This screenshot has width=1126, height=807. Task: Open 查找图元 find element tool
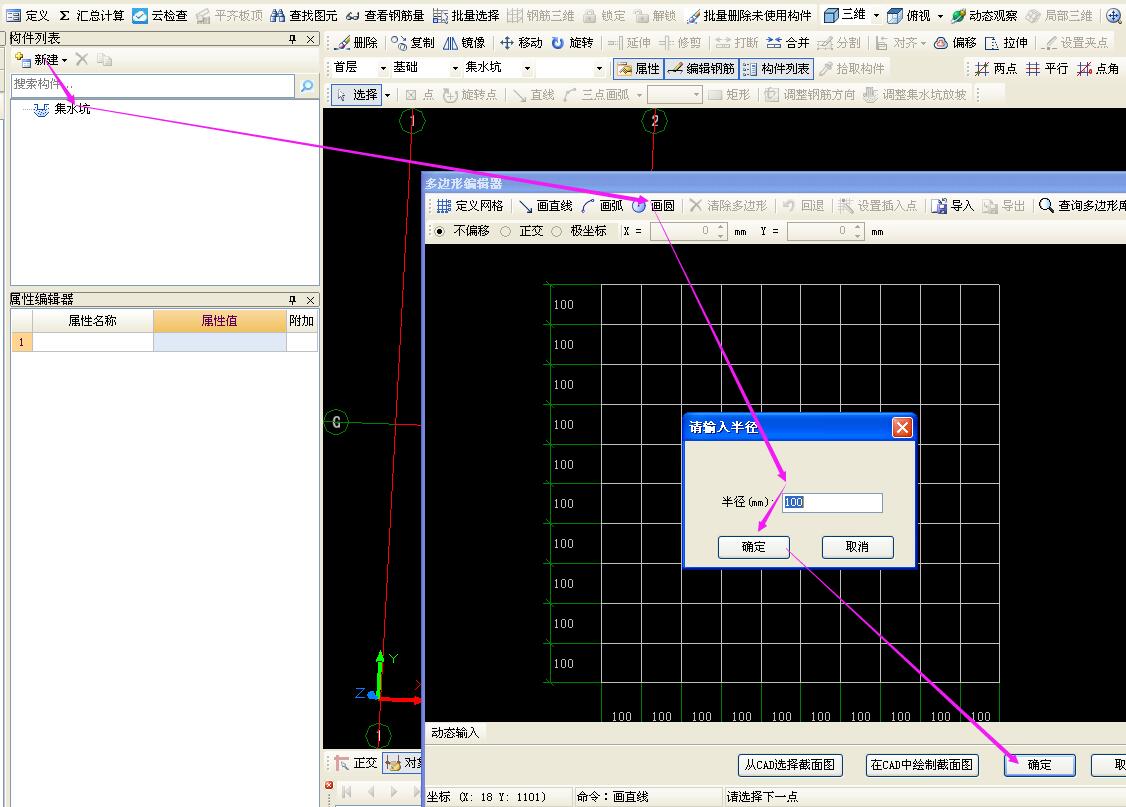304,15
